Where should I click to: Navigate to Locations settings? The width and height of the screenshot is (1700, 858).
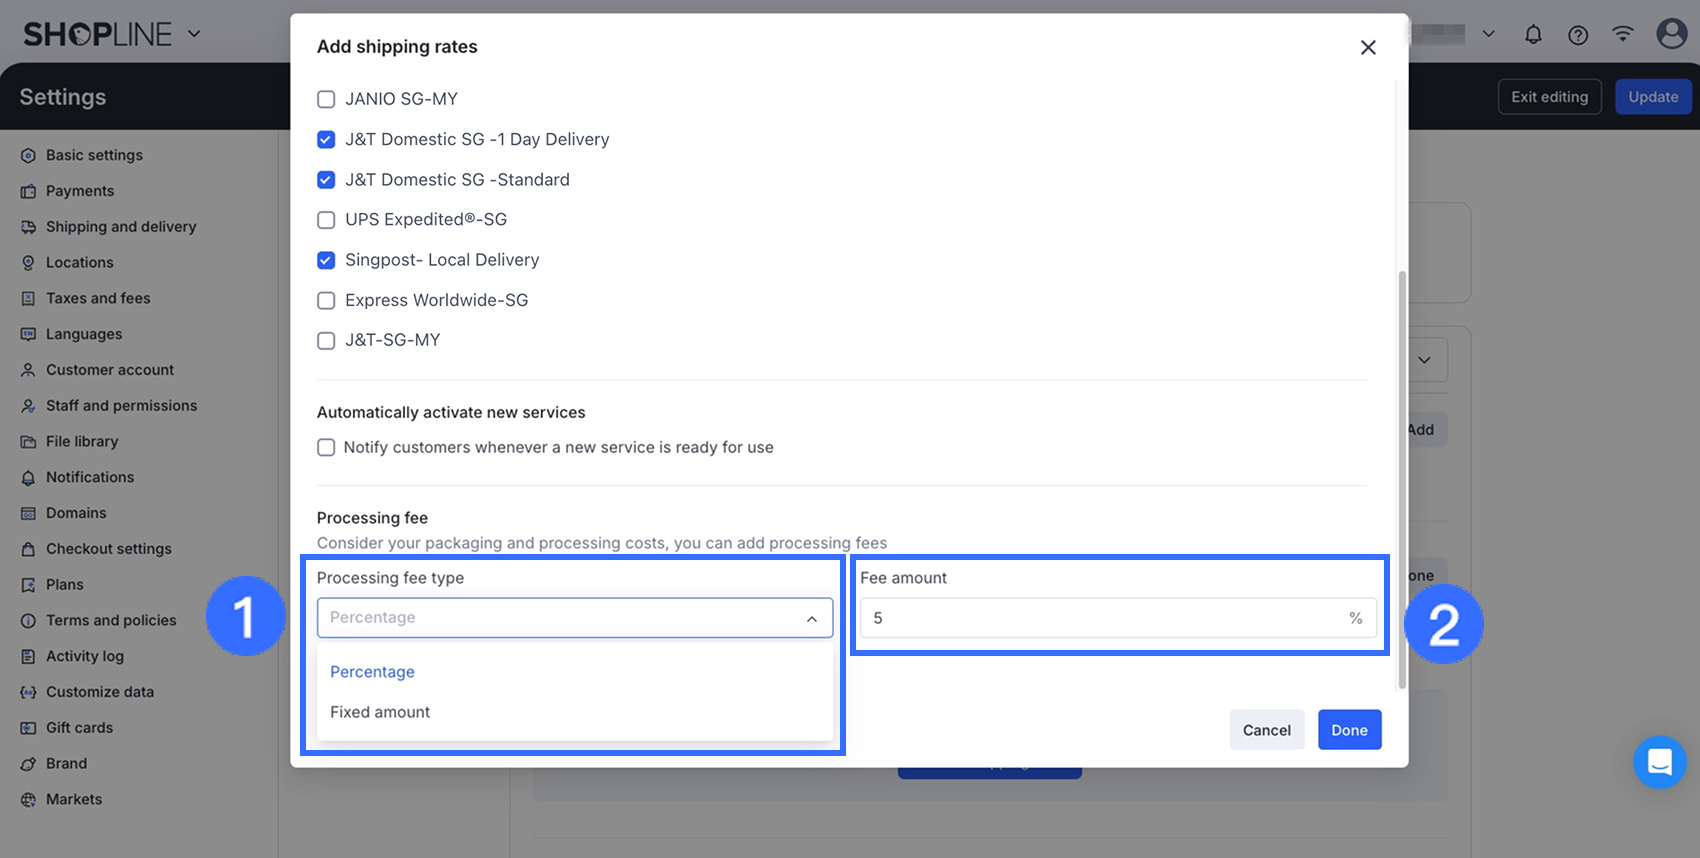(x=80, y=263)
